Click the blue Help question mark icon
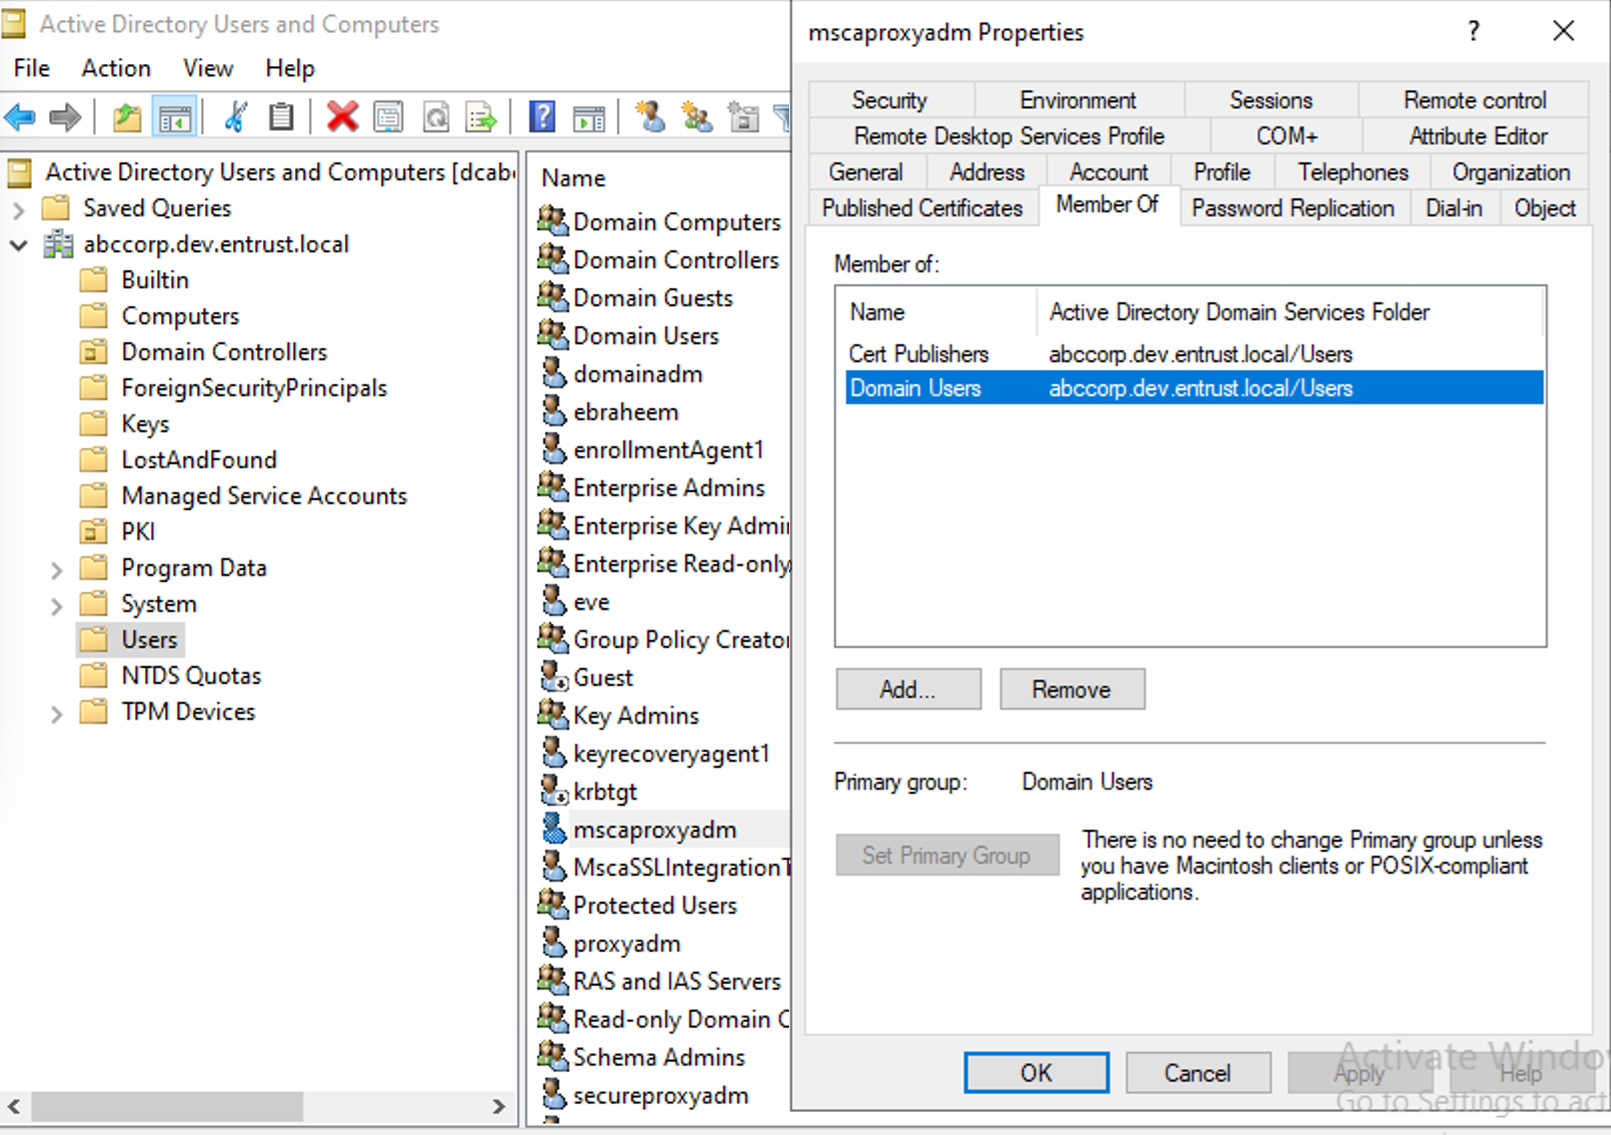1611x1135 pixels. tap(542, 118)
